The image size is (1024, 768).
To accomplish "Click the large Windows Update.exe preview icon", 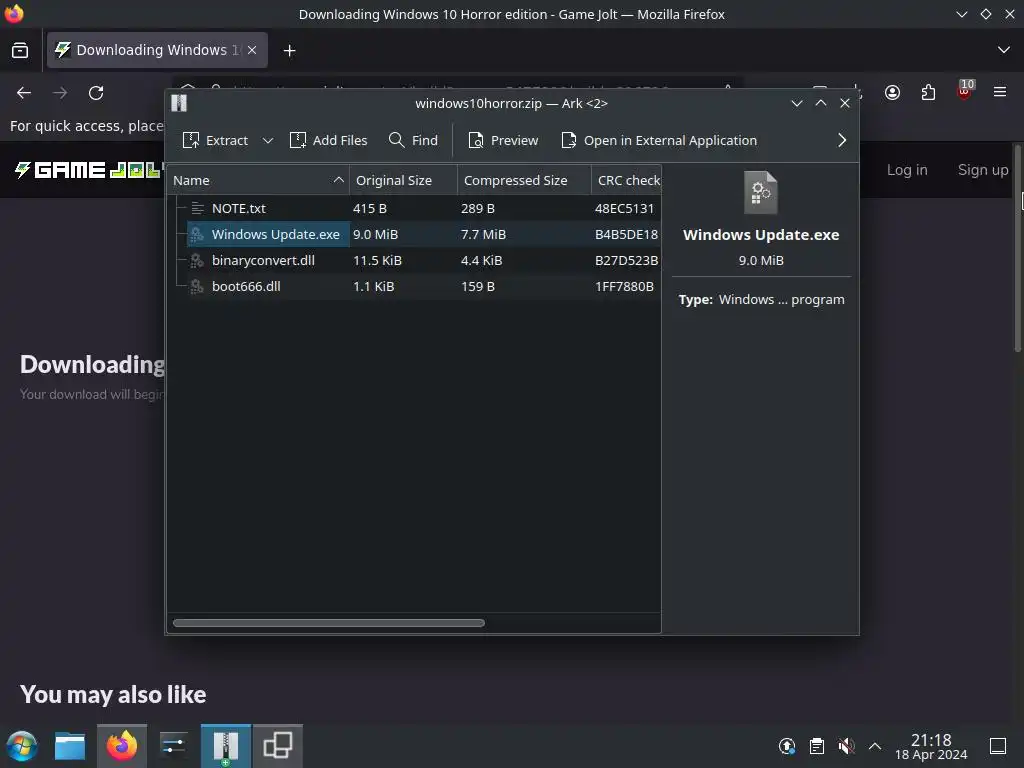I will 761,193.
